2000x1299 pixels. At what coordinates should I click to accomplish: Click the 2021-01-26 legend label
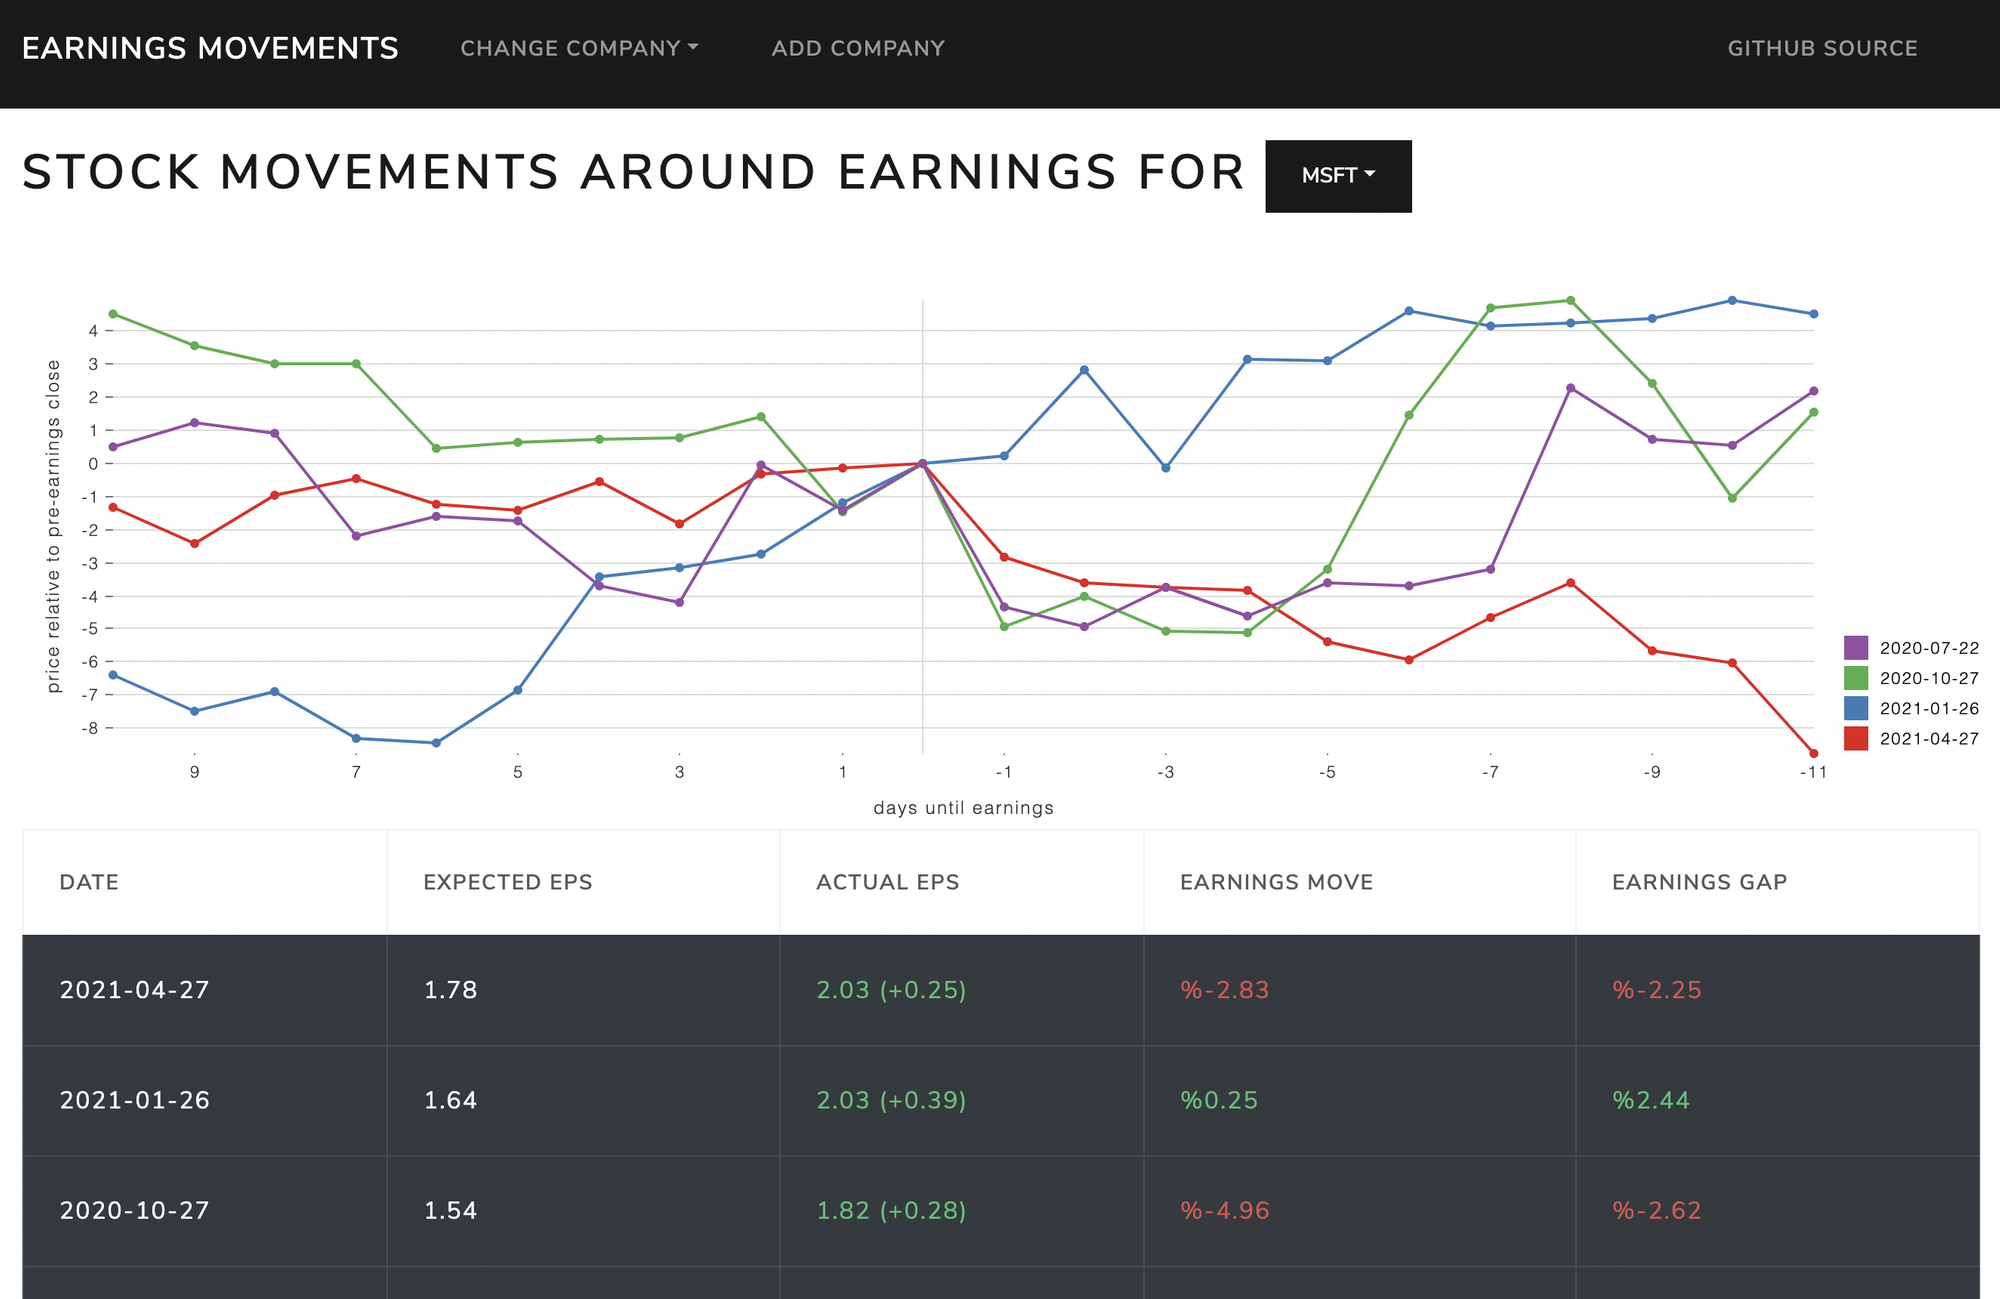pyautogui.click(x=1929, y=708)
